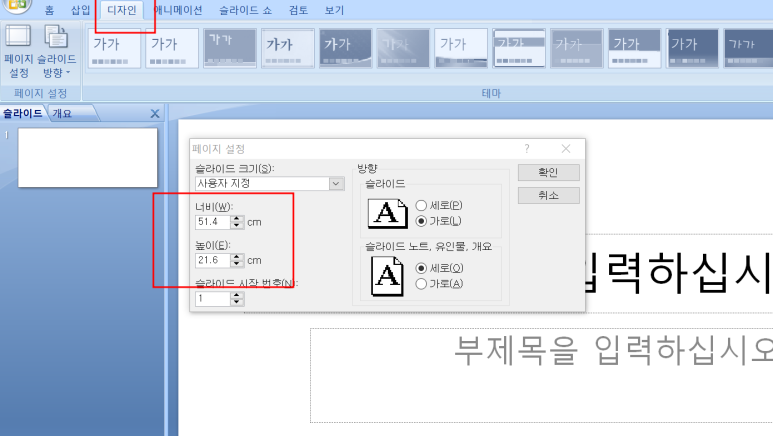
Task: Cancel dialog with 취소 button
Action: click(x=548, y=195)
